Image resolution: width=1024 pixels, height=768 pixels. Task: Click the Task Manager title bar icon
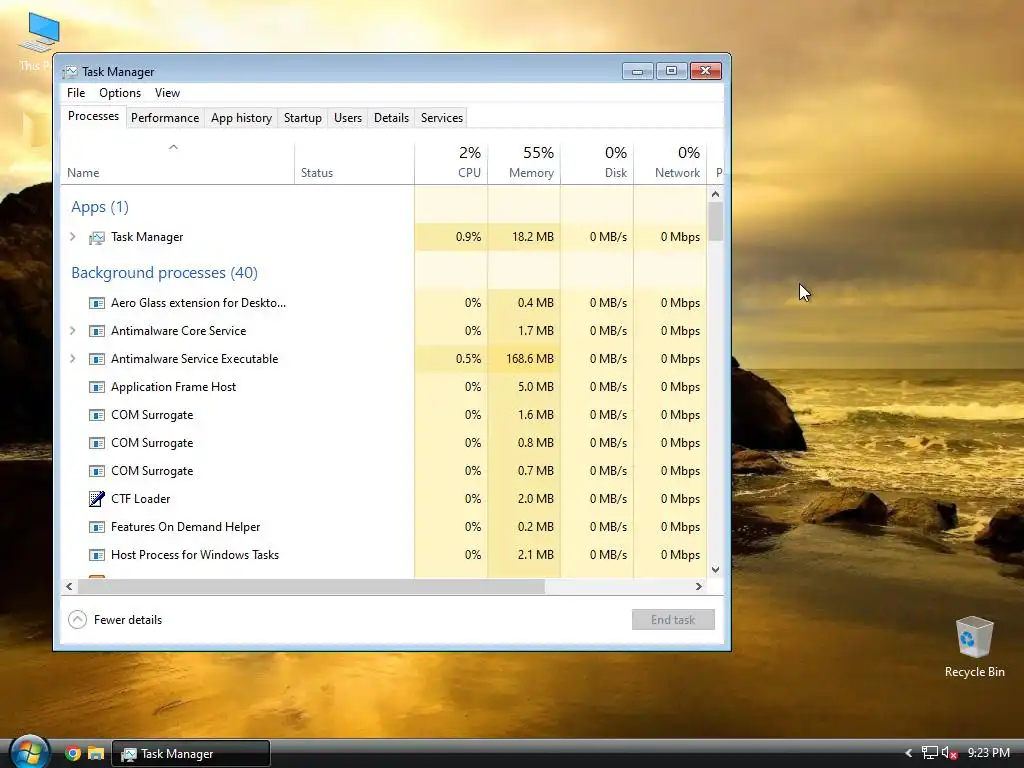click(x=70, y=72)
